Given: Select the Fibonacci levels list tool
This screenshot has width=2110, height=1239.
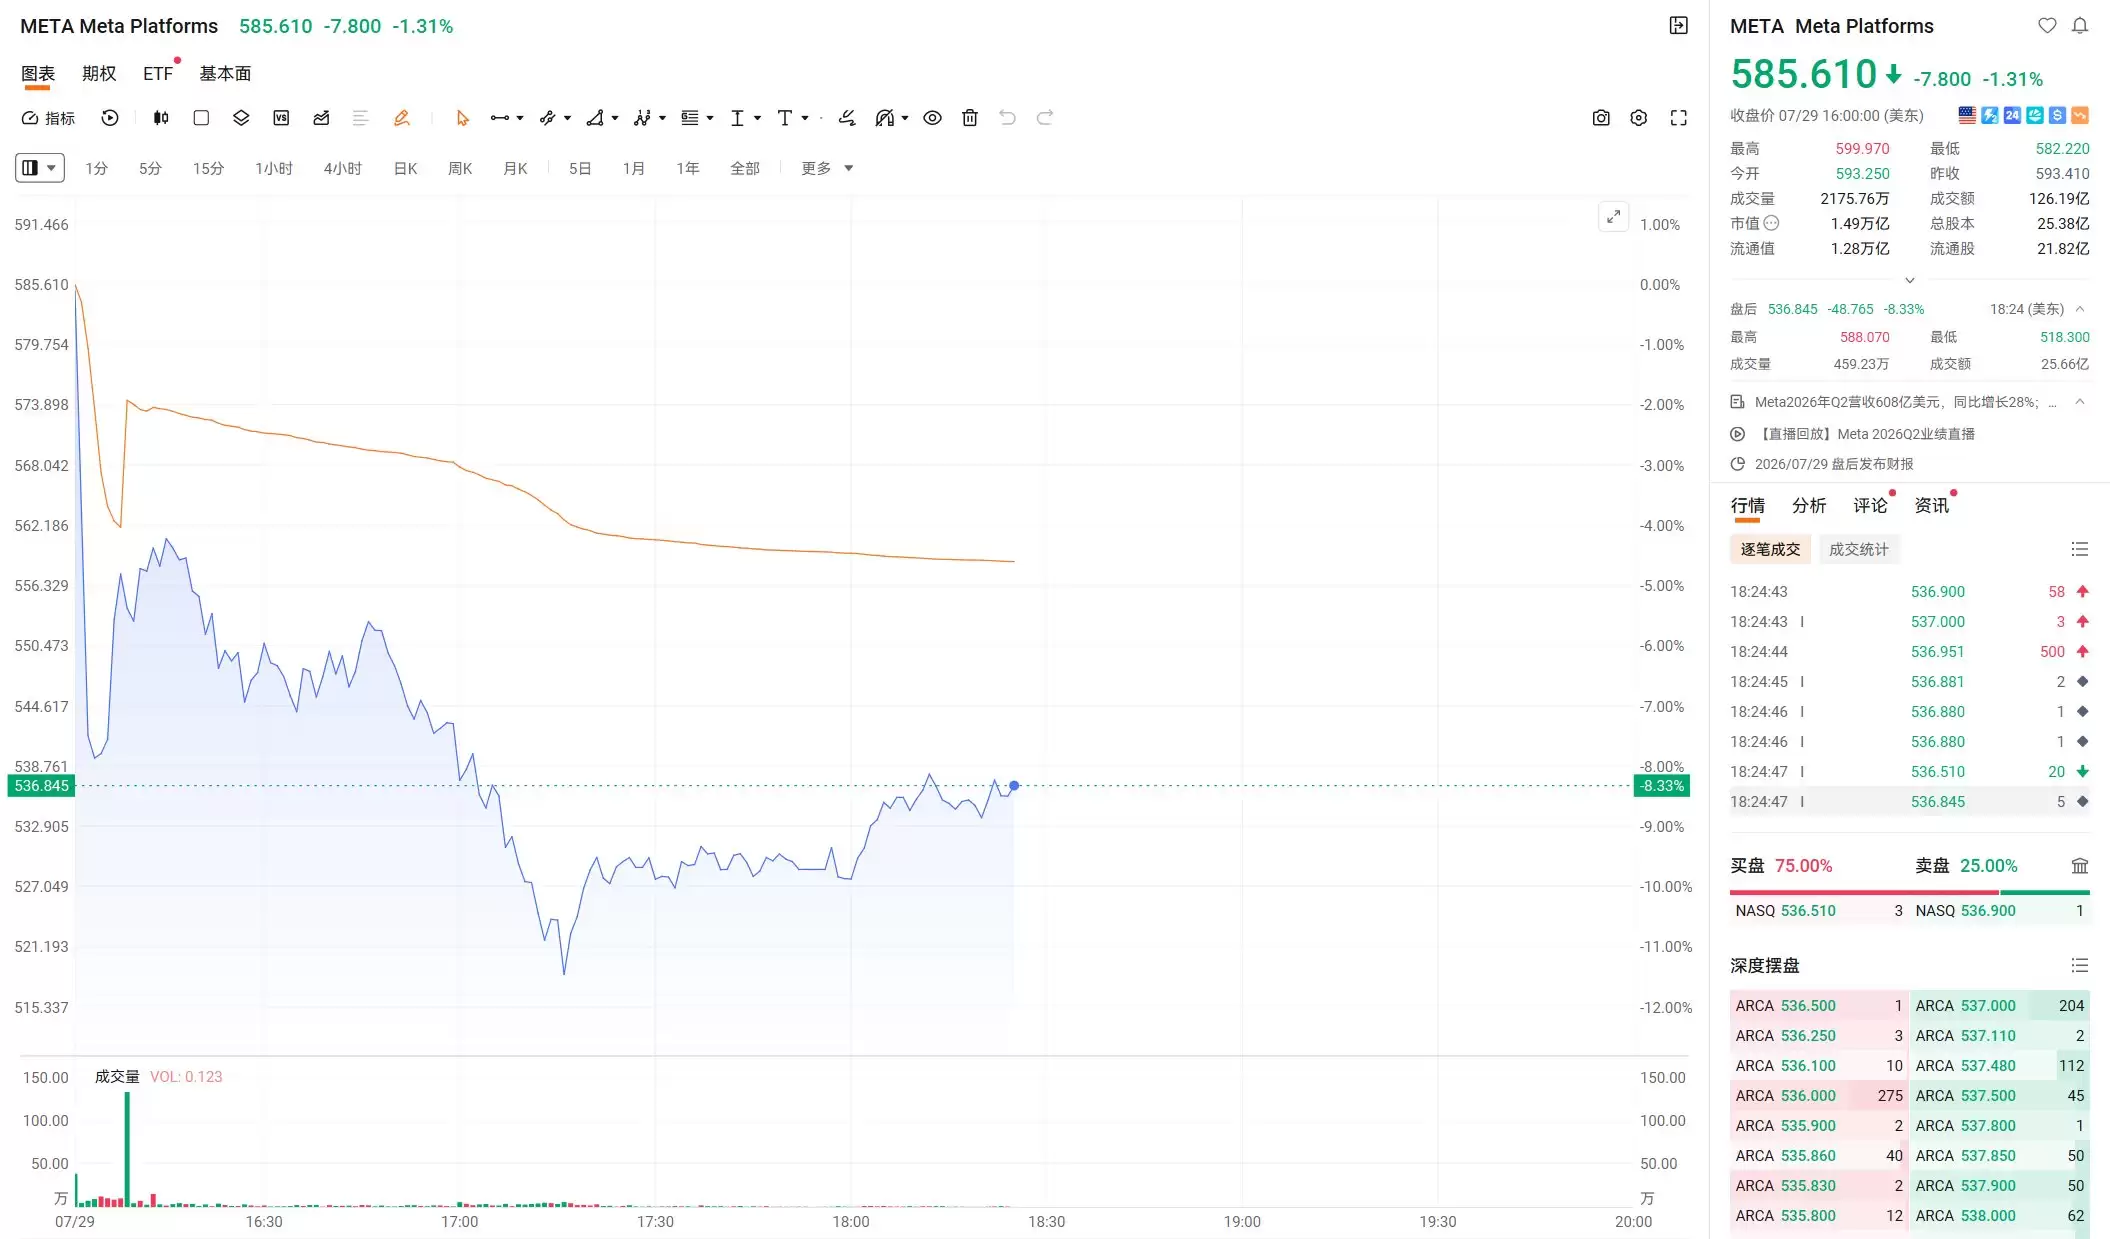Looking at the screenshot, I should [x=690, y=118].
